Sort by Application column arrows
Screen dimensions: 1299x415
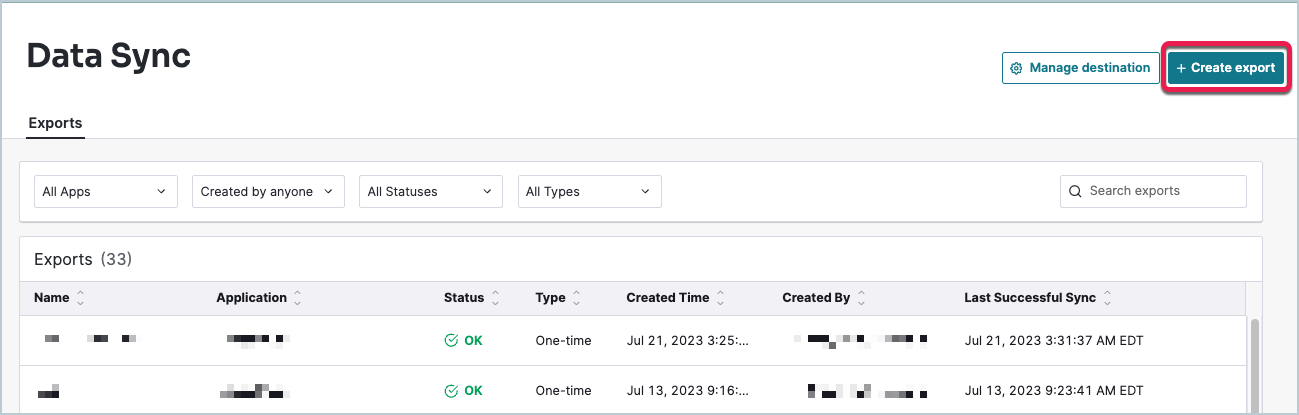[x=297, y=298]
